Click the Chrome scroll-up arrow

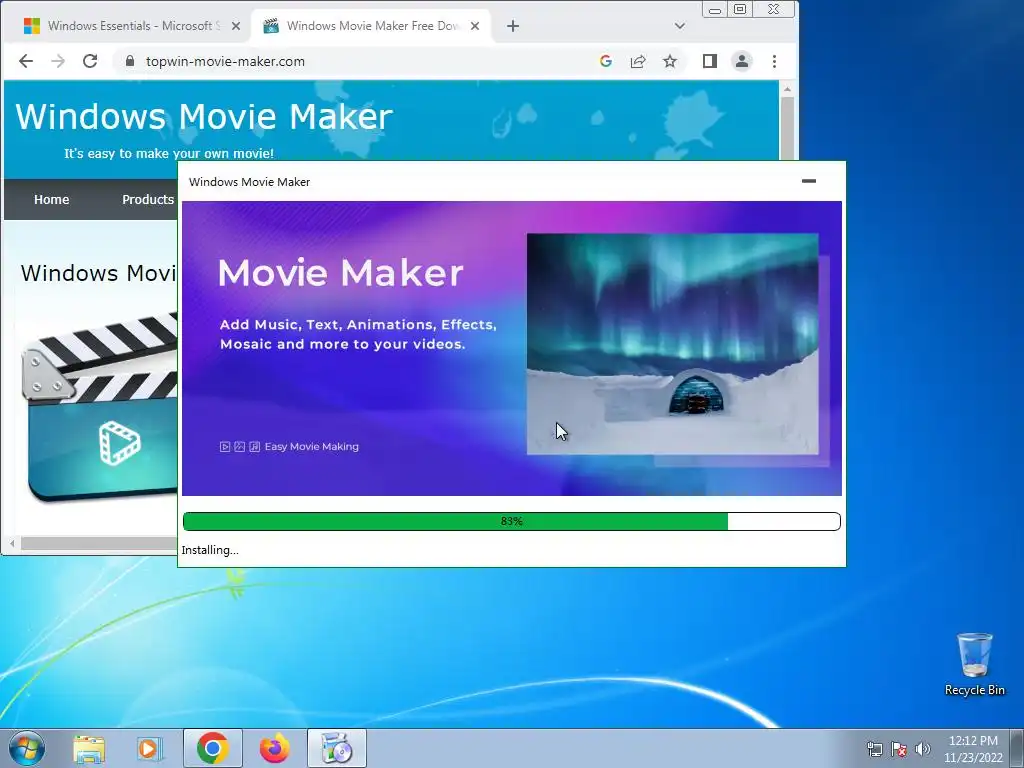[787, 89]
